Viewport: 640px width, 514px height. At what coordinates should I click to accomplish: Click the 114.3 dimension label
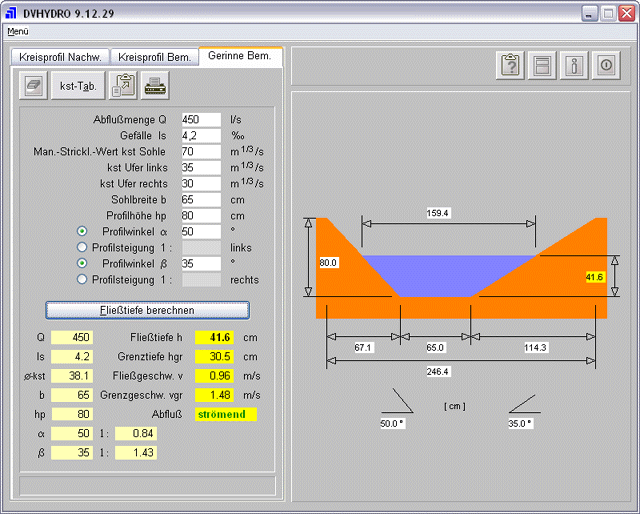tap(535, 348)
